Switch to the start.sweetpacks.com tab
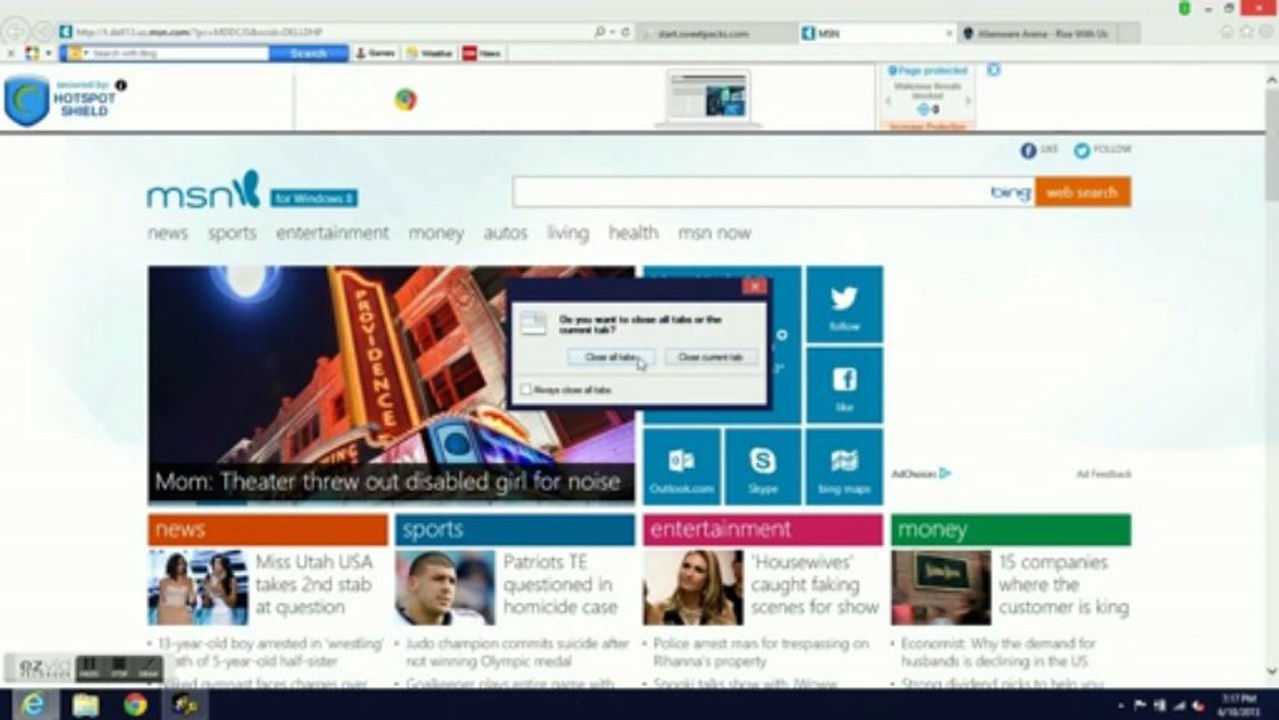1279x720 pixels. pos(717,33)
